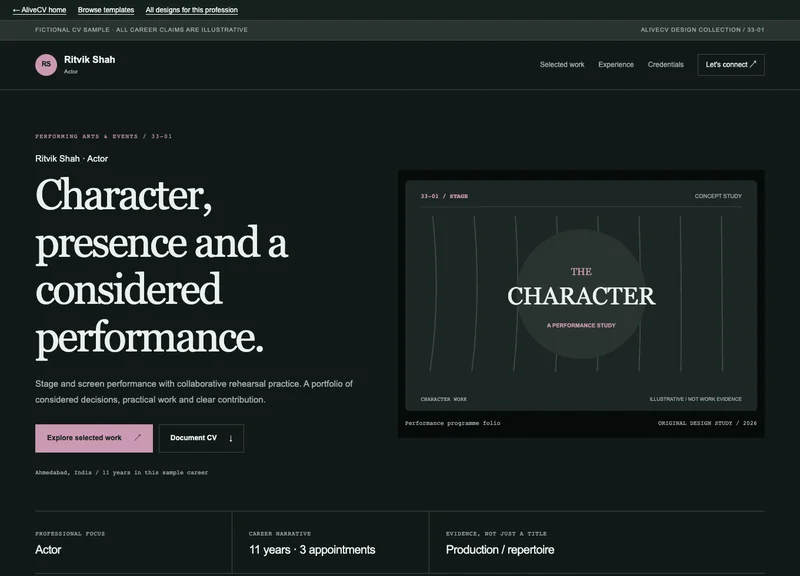Click the 'Performance programme folio' caption
The image size is (800, 576).
pos(453,423)
